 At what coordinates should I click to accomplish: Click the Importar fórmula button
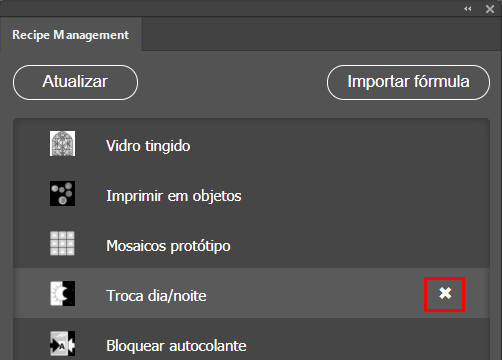[408, 82]
